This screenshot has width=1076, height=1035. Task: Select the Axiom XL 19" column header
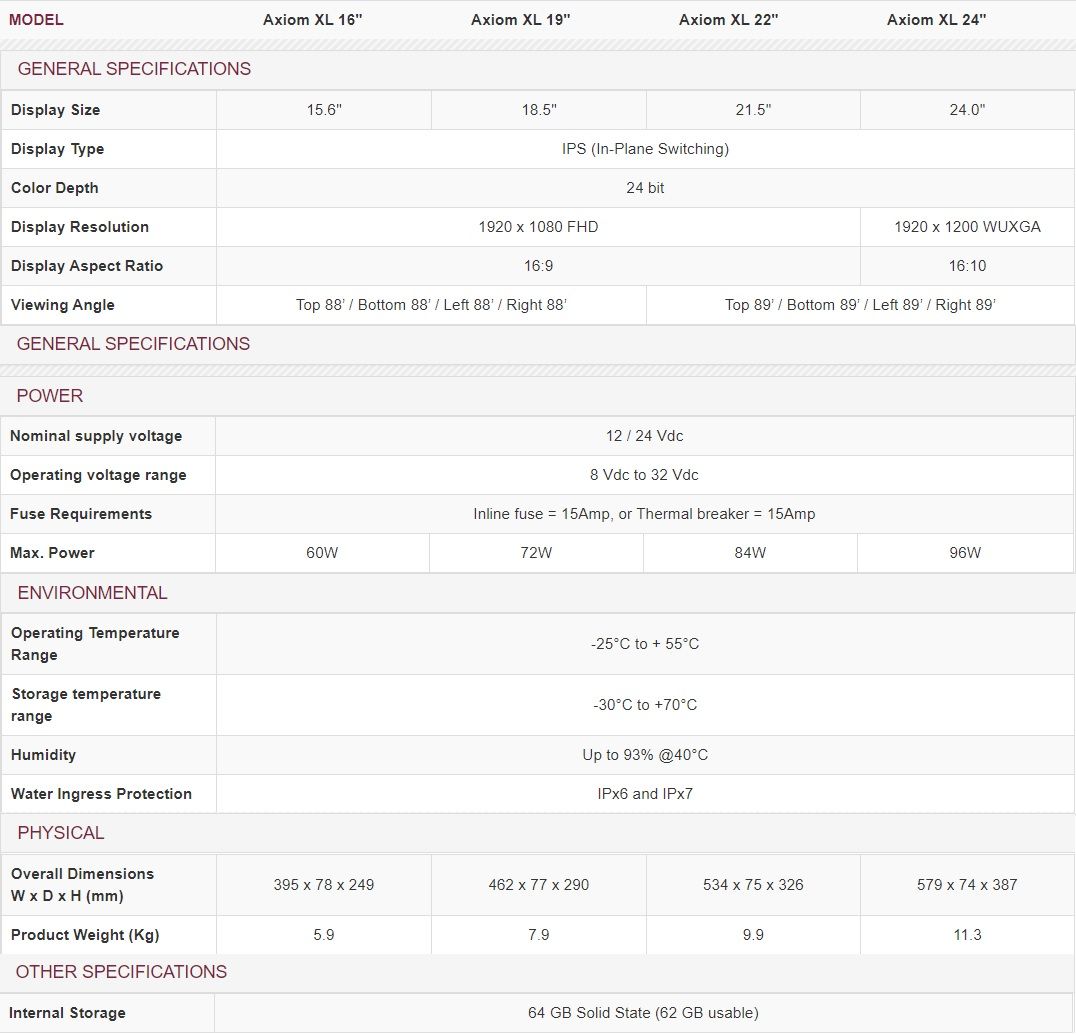click(521, 20)
